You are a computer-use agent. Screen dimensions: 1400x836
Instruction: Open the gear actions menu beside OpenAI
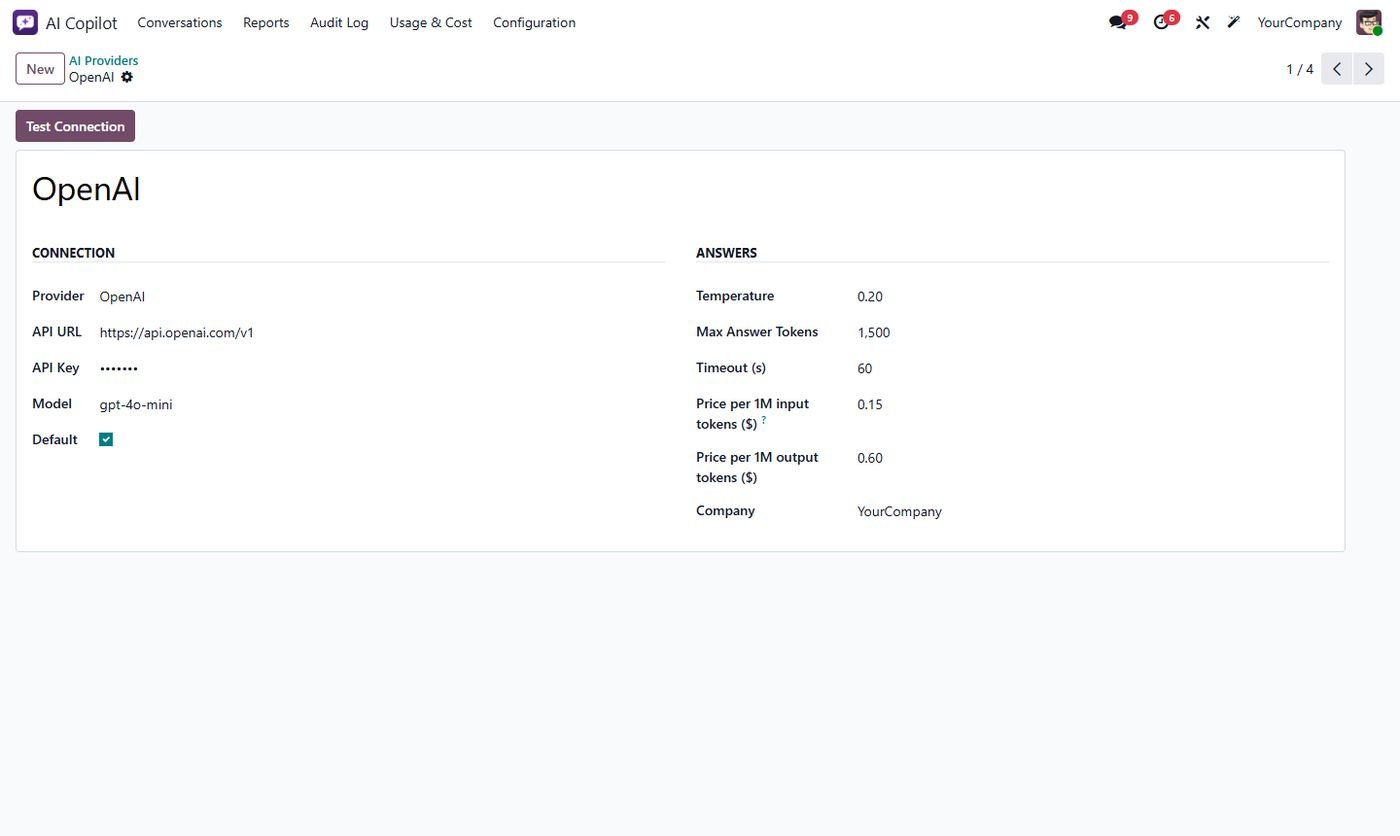127,77
